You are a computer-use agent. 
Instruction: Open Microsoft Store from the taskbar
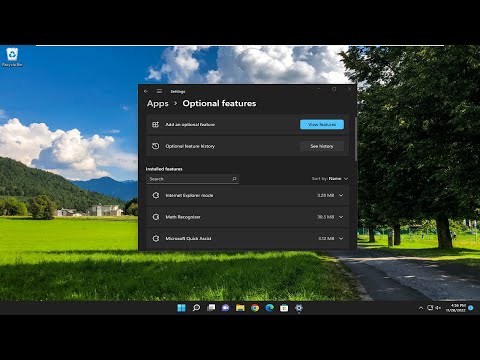pyautogui.click(x=284, y=308)
